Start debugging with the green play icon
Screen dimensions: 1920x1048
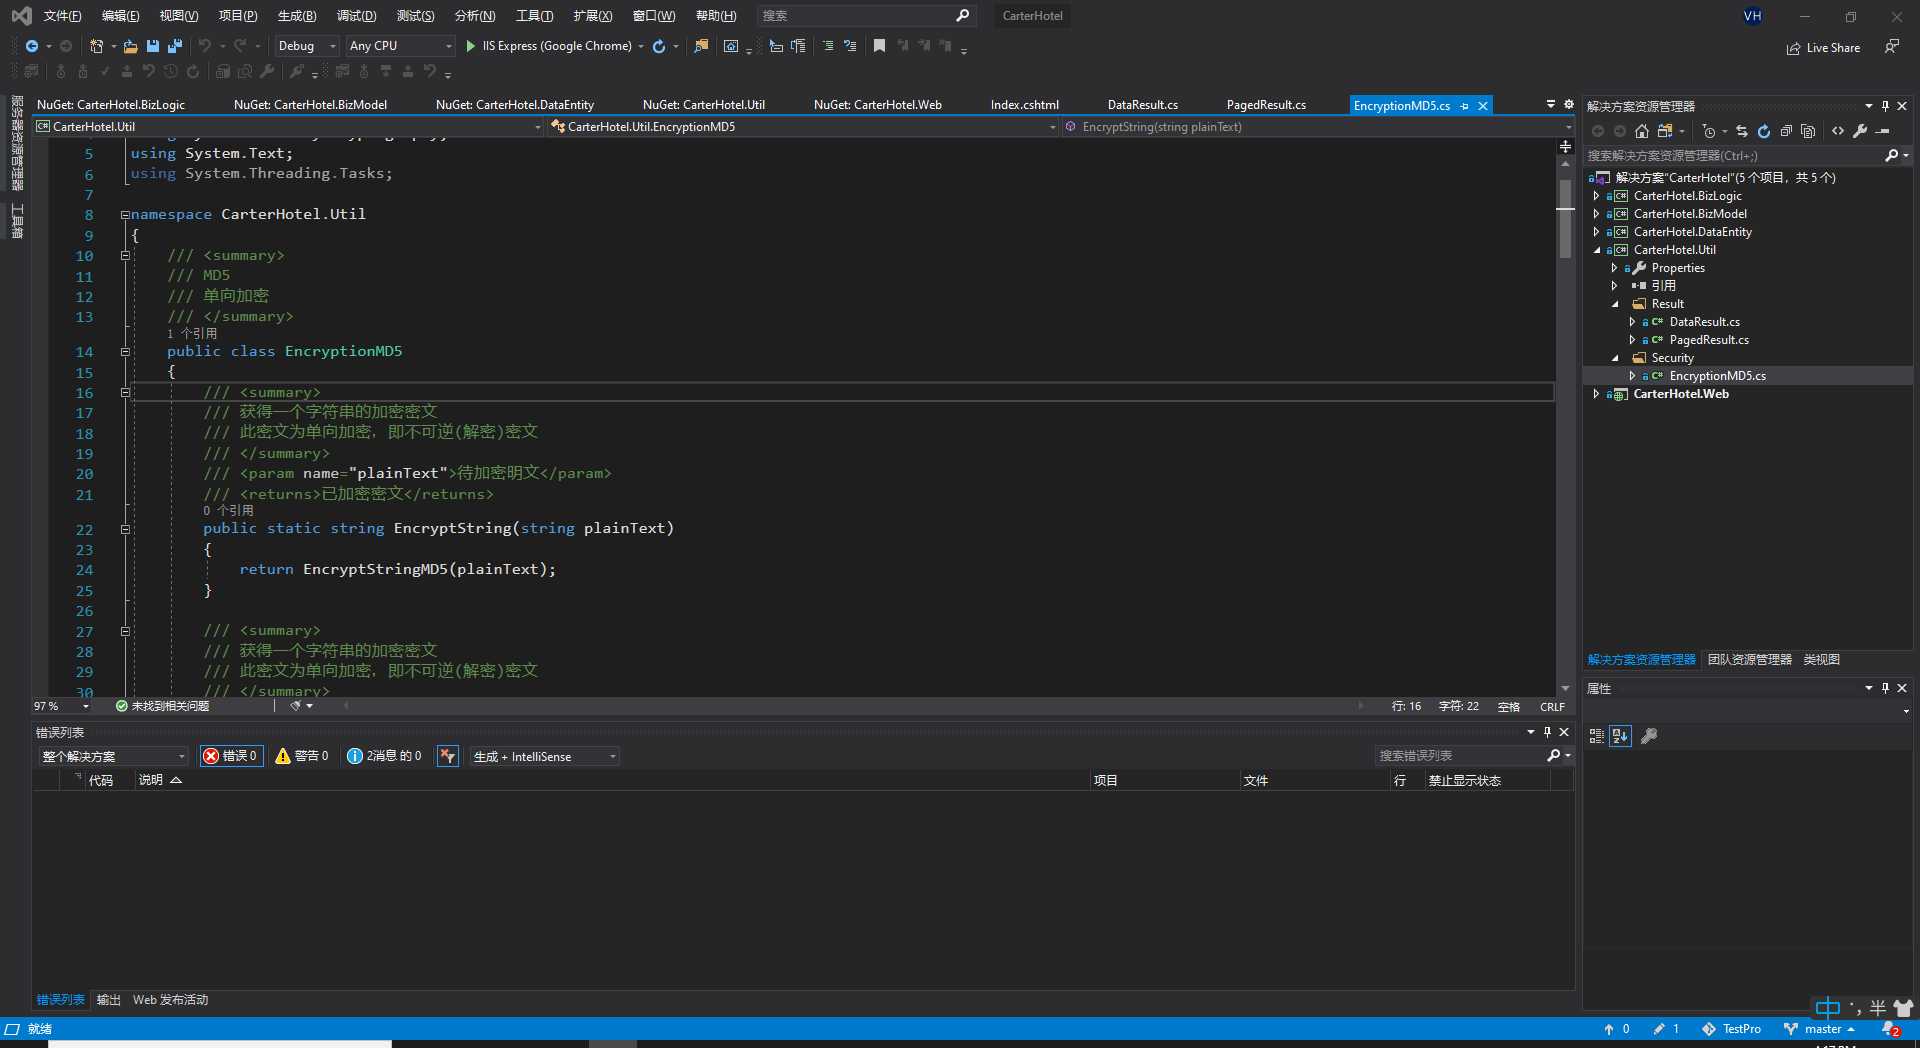(471, 46)
